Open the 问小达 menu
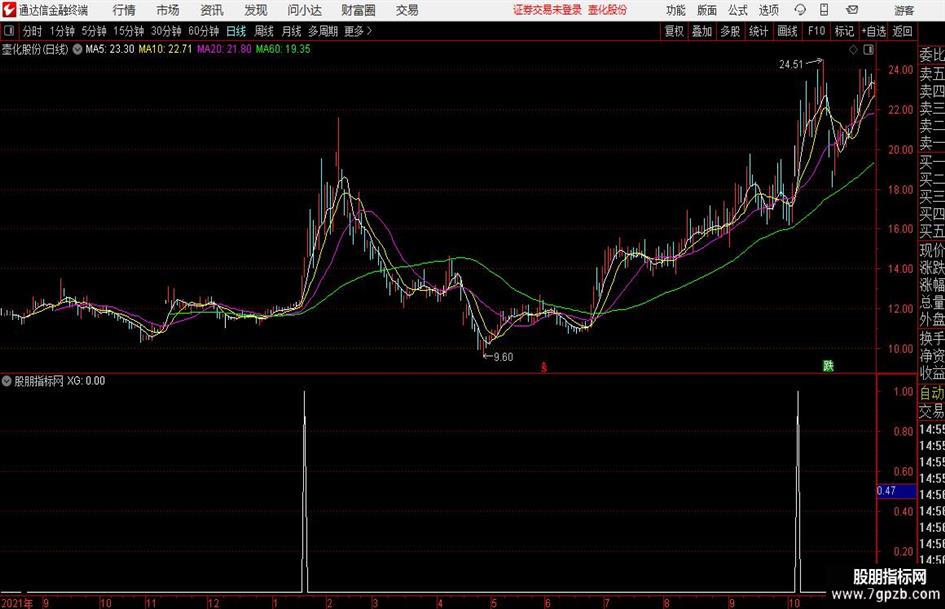 tap(304, 10)
